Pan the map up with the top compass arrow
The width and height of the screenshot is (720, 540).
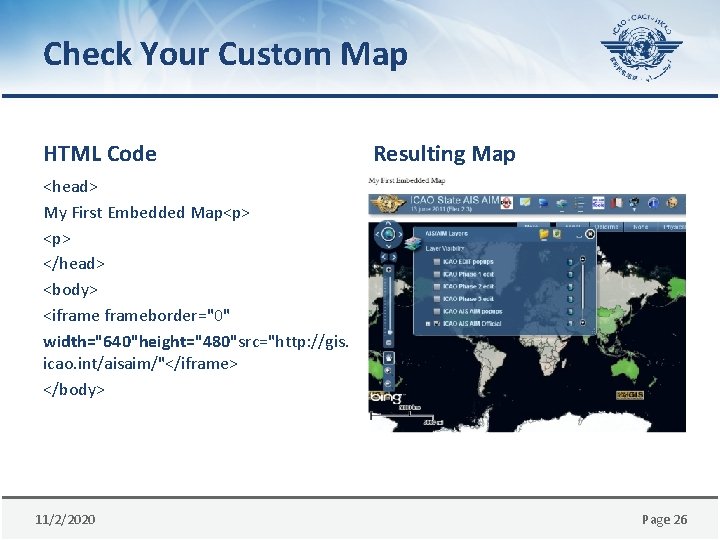pyautogui.click(x=388, y=224)
